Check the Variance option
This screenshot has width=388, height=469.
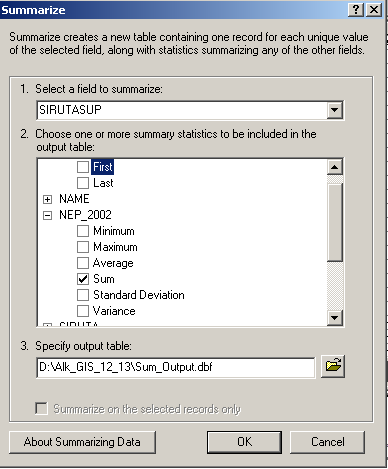click(x=83, y=311)
